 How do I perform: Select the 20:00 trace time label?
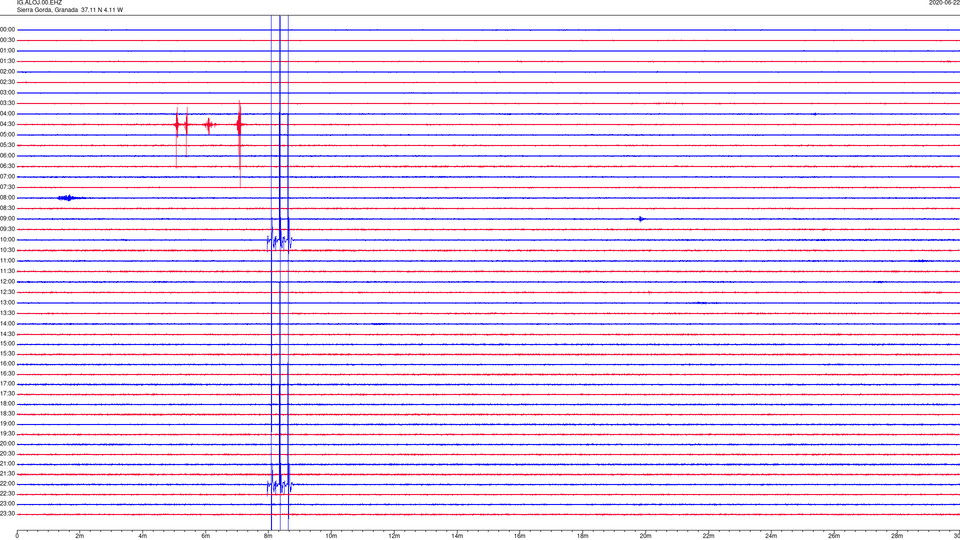[x=8, y=444]
